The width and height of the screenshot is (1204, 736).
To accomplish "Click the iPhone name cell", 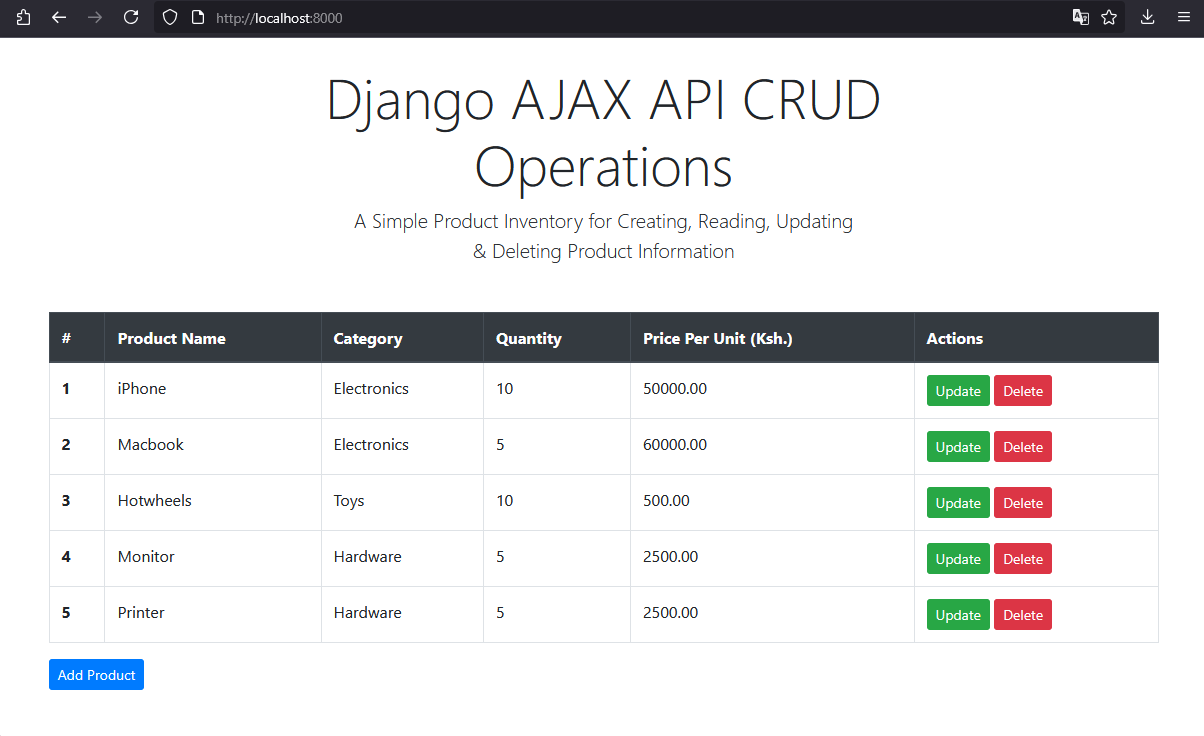I will (x=213, y=391).
